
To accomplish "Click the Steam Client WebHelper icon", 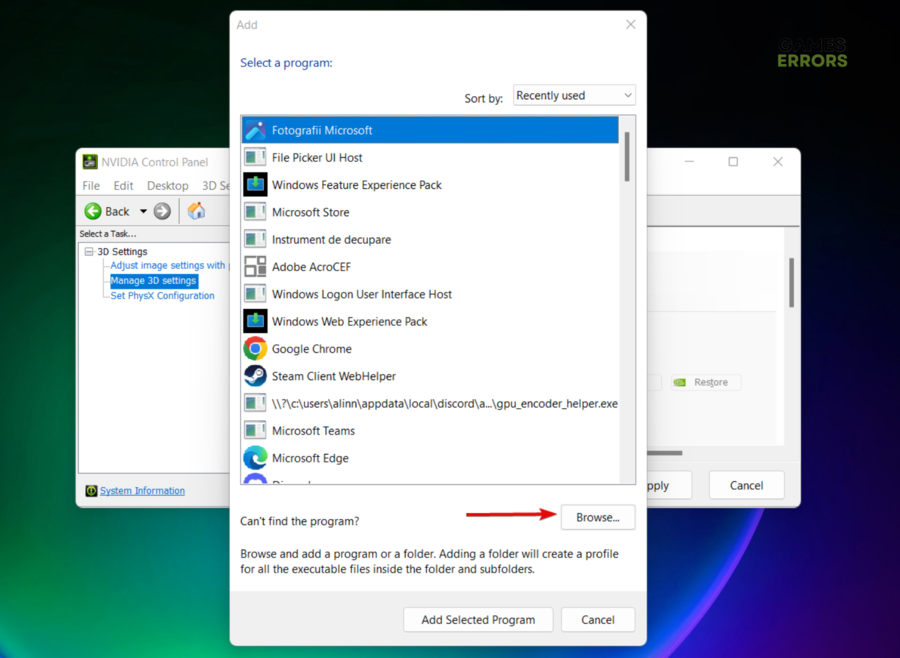I will click(255, 376).
